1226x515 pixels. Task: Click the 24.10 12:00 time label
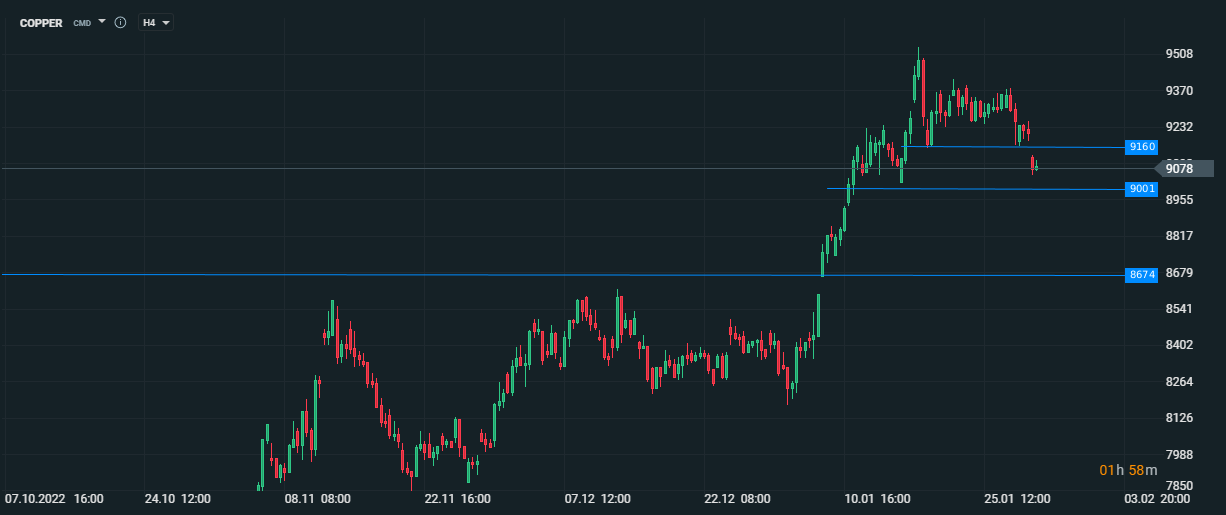pos(178,498)
